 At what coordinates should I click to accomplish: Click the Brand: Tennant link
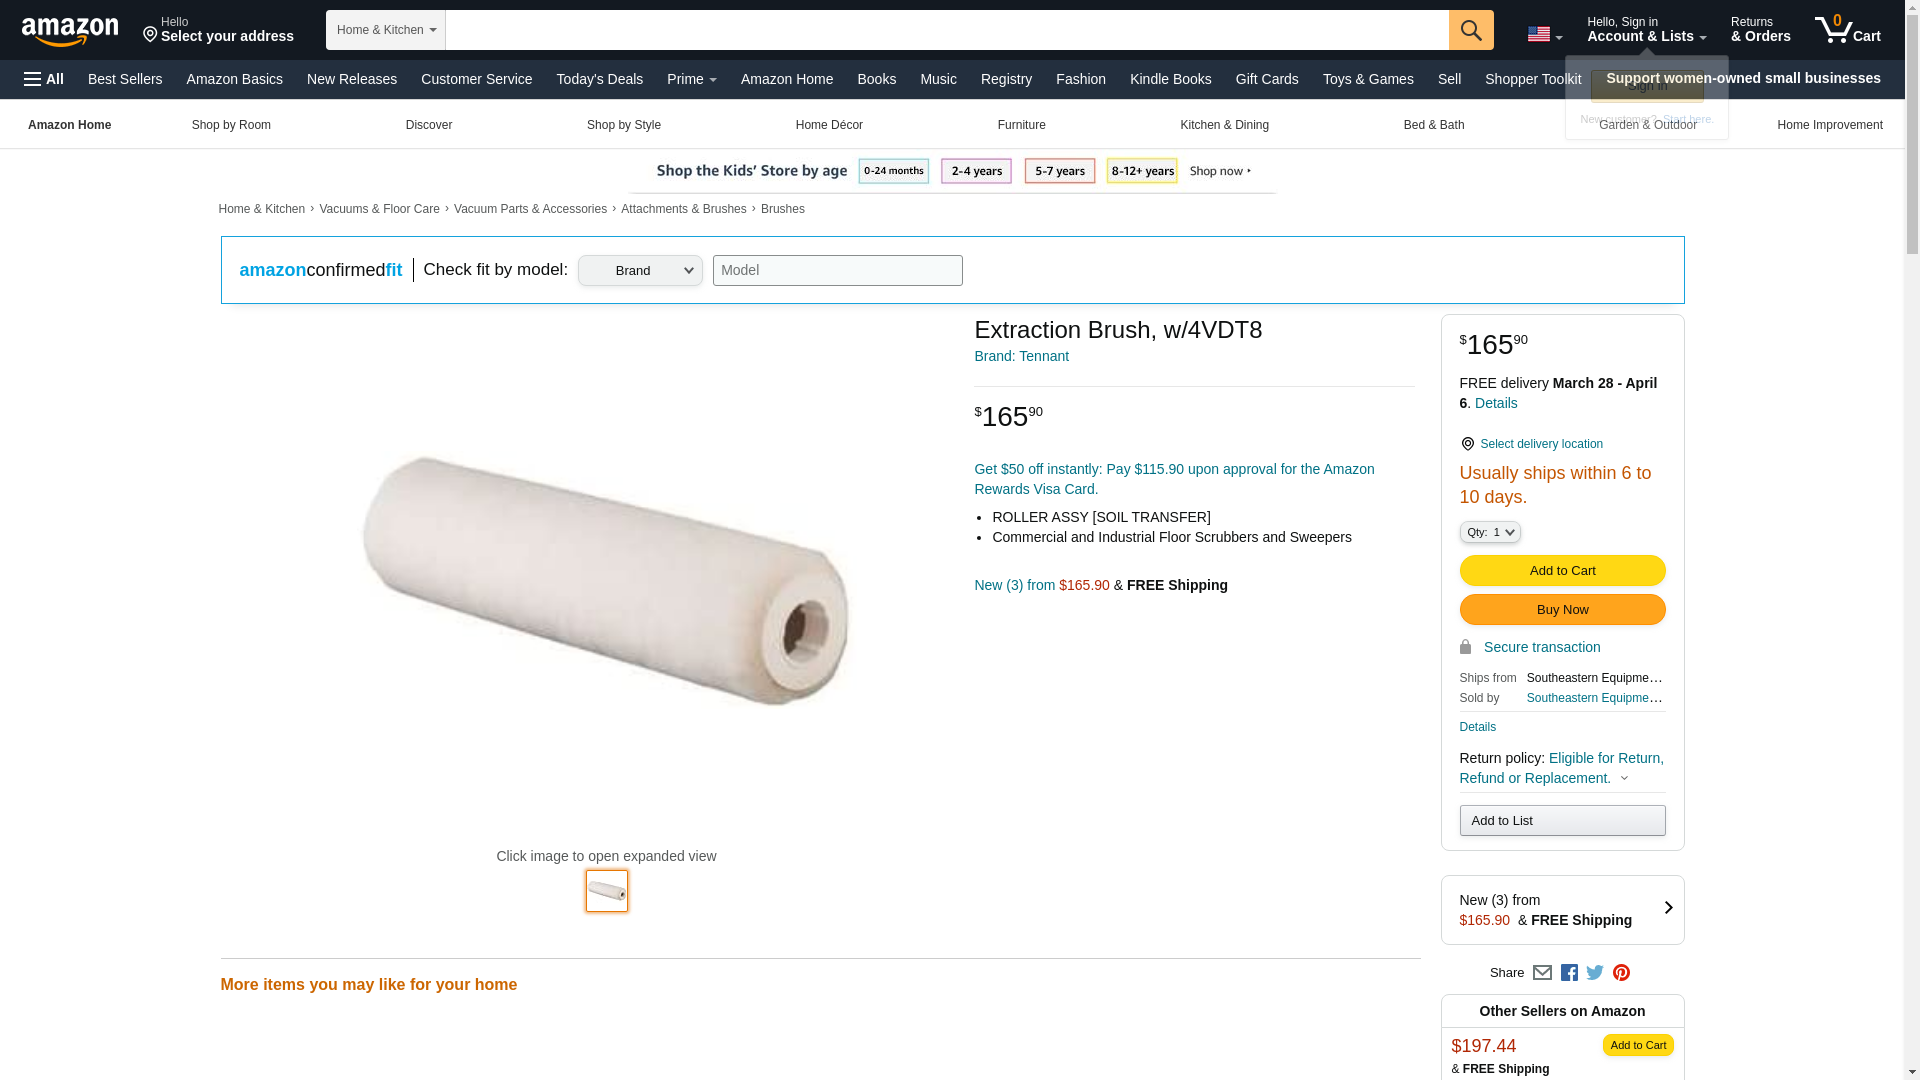tap(1021, 356)
